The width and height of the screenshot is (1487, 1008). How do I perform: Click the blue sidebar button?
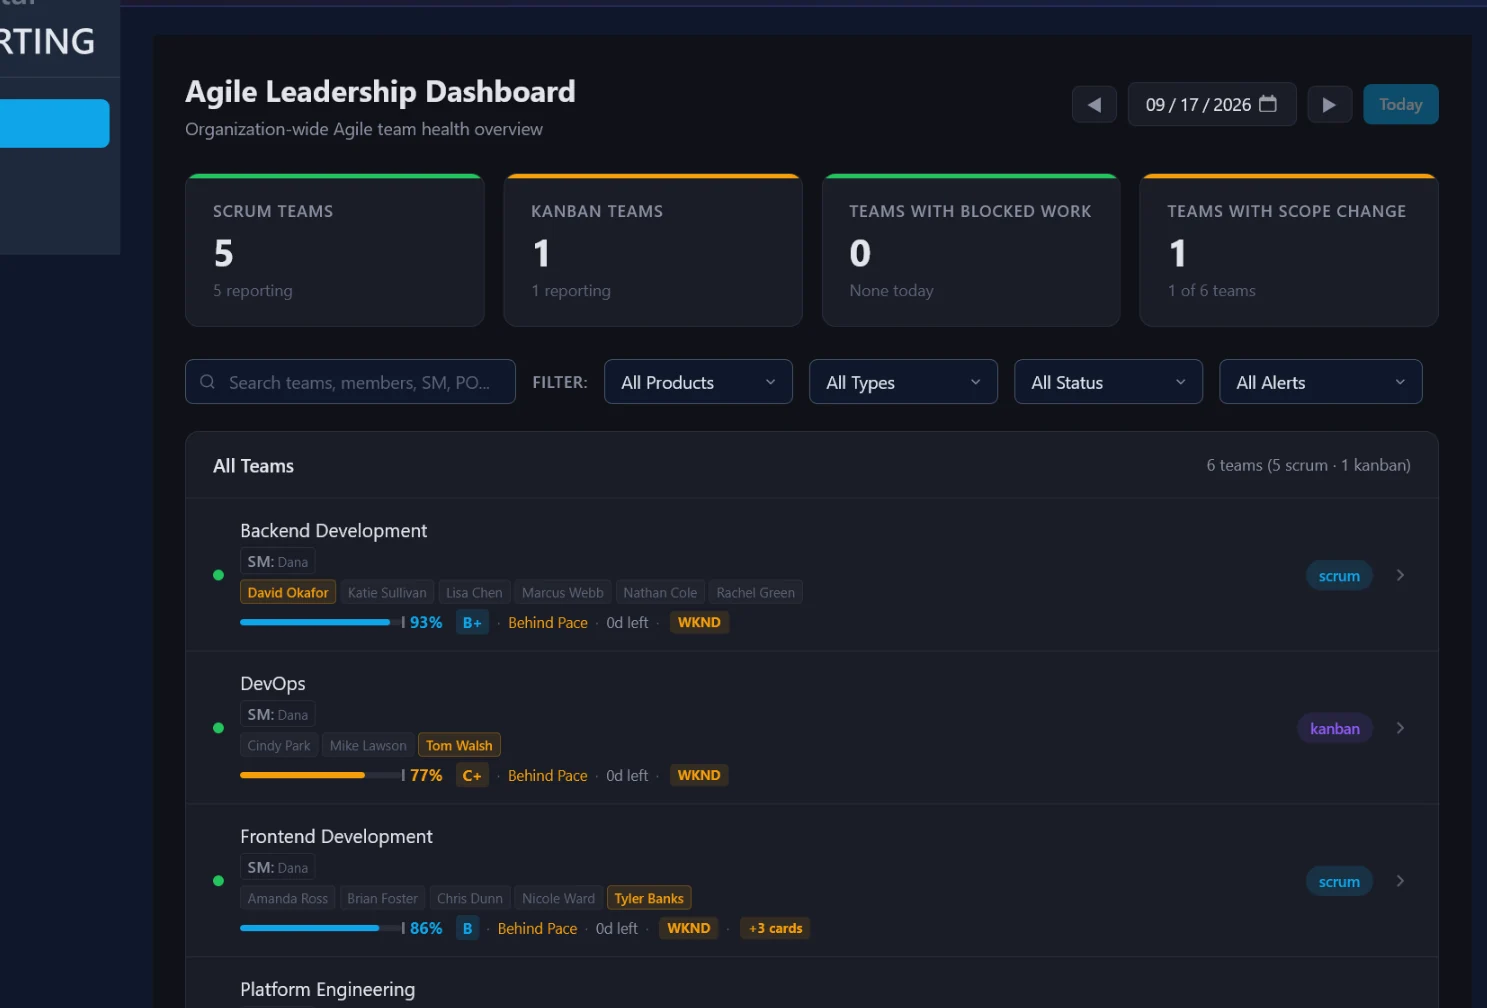tap(54, 123)
